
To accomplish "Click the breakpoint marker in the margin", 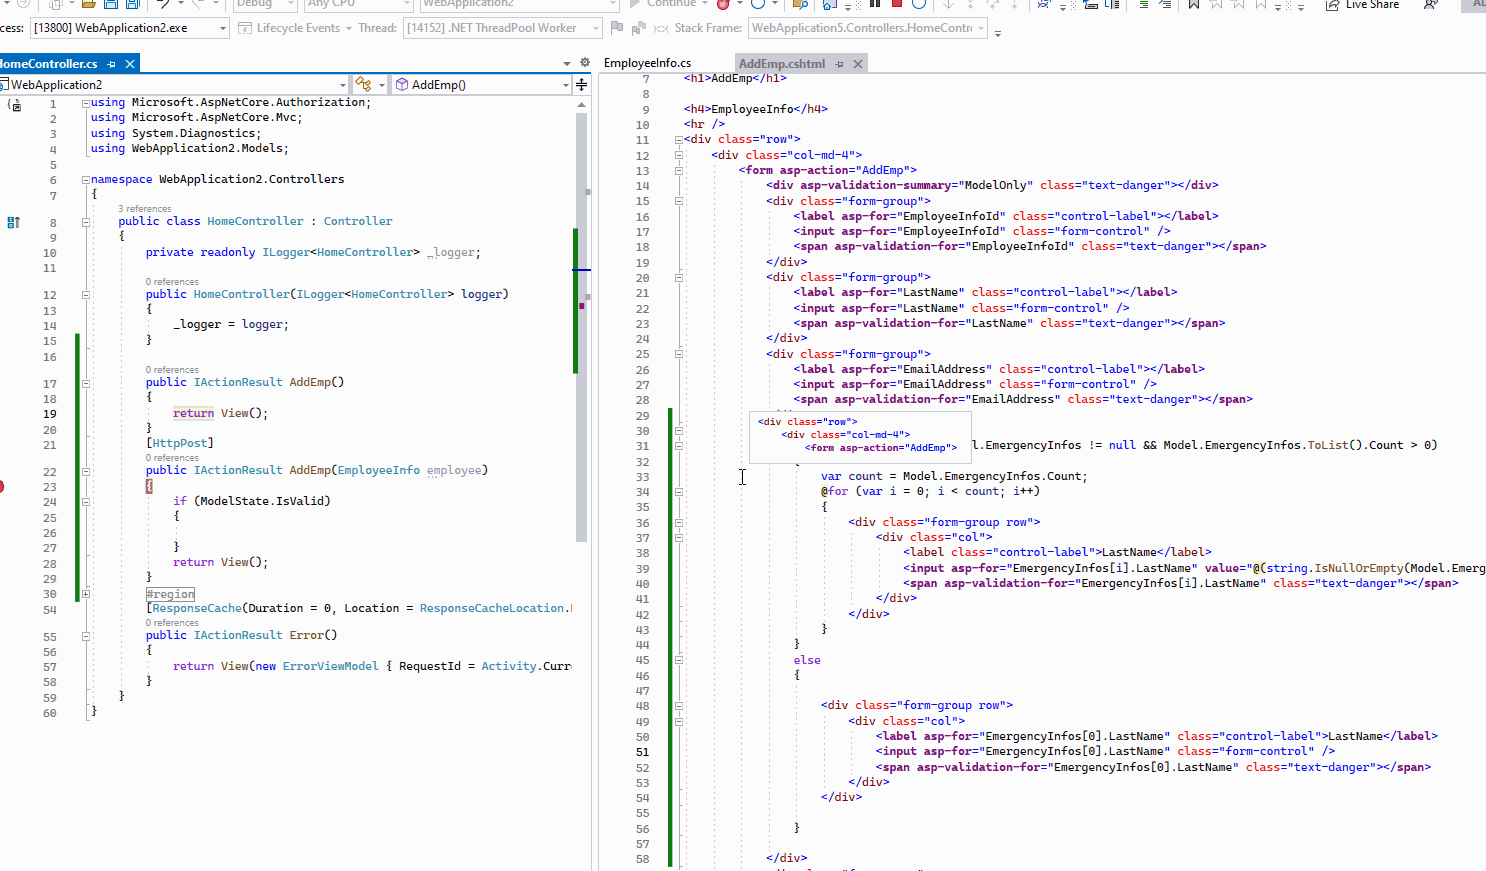I will click(x=1, y=487).
